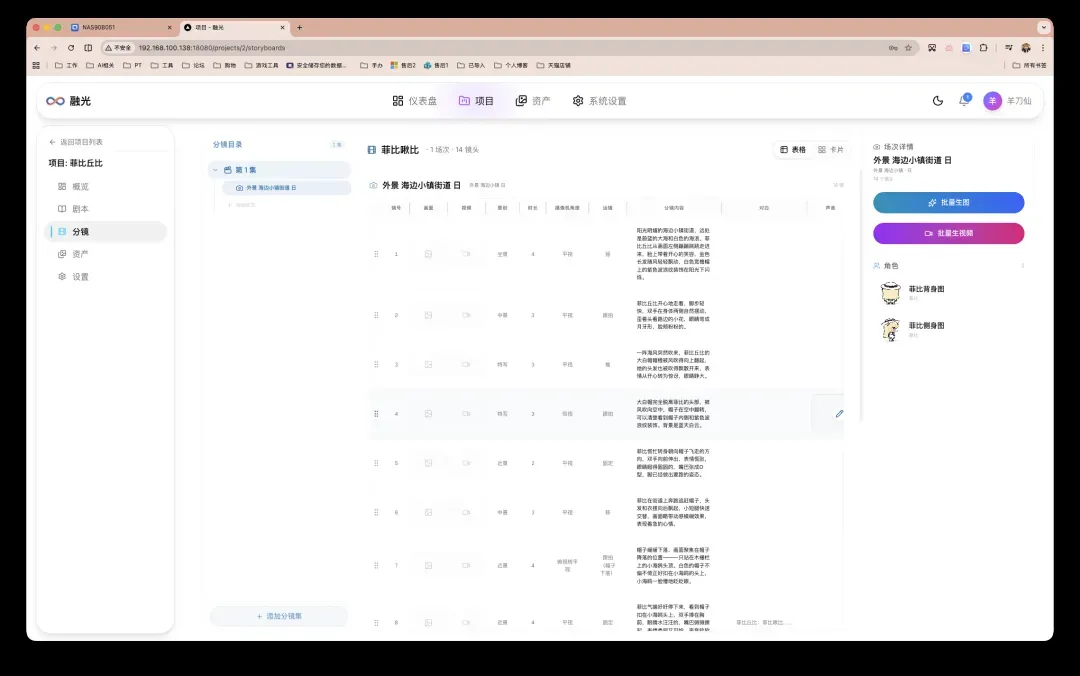Switch to 表格 table view
Image resolution: width=1080 pixels, height=676 pixels.
pos(793,150)
